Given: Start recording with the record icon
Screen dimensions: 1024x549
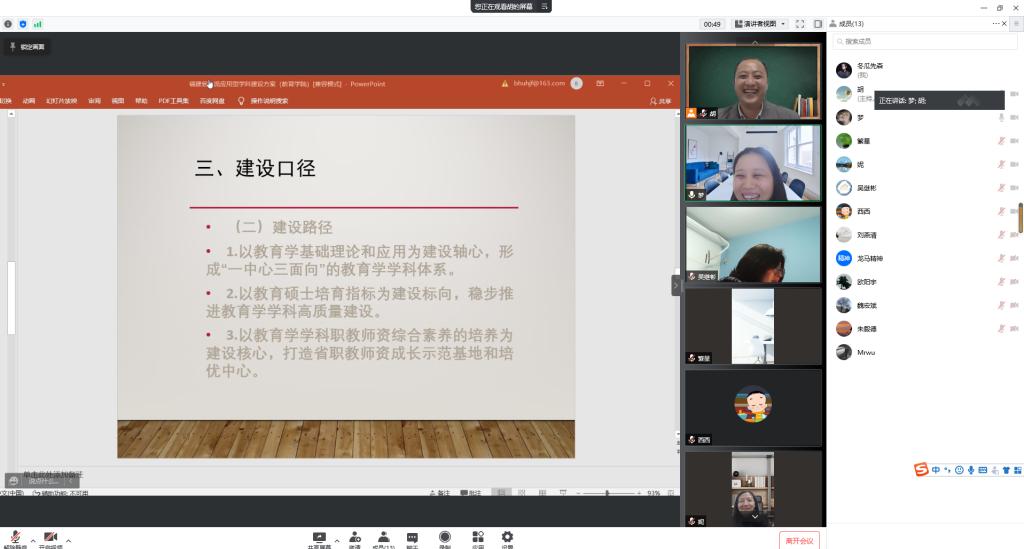Looking at the screenshot, I should coord(445,538).
